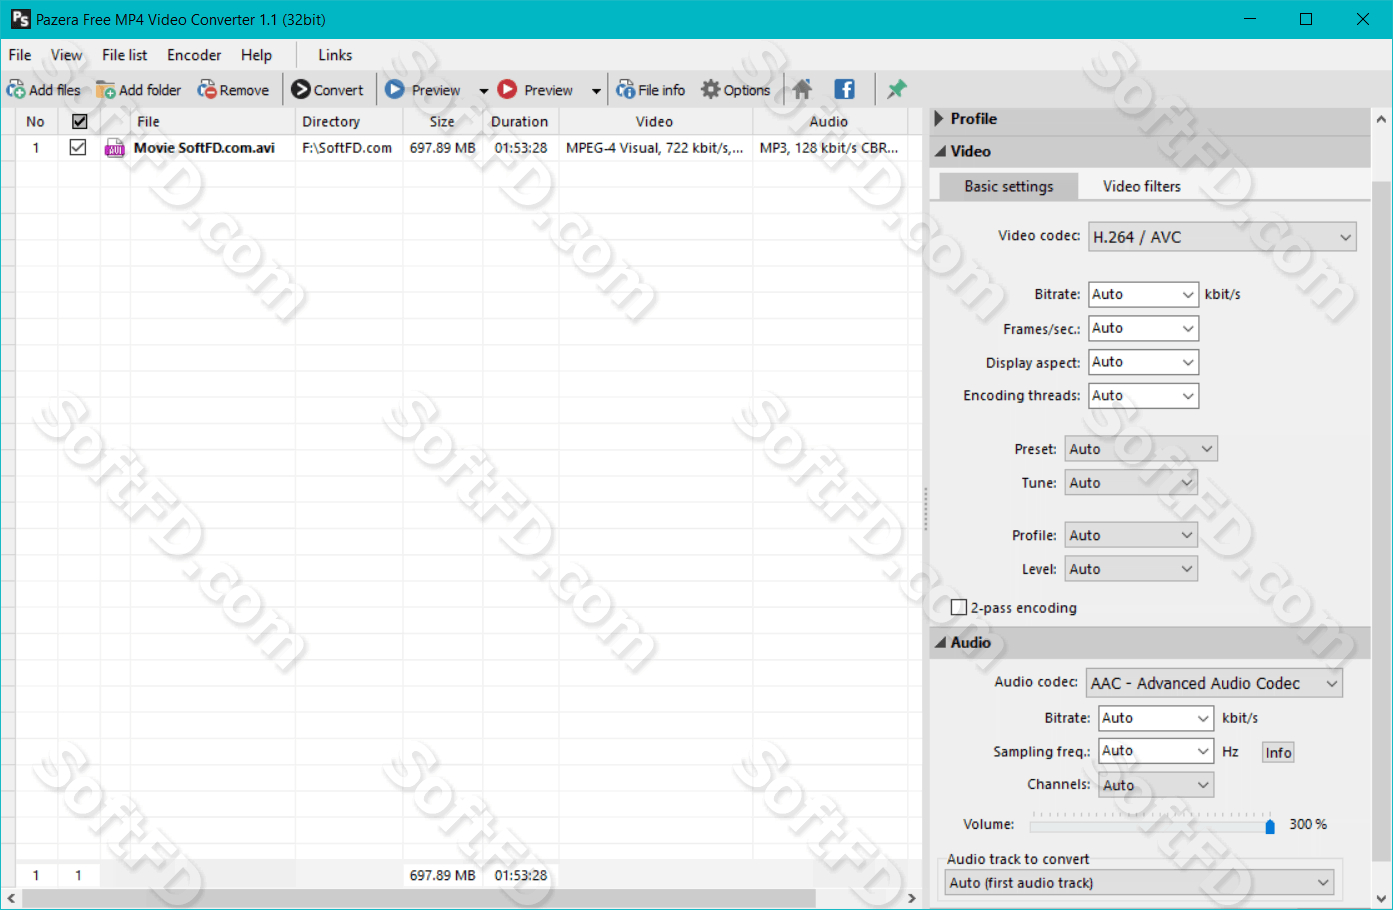Click the Info button next to Hz
Image resolution: width=1393 pixels, height=910 pixels.
pyautogui.click(x=1278, y=752)
